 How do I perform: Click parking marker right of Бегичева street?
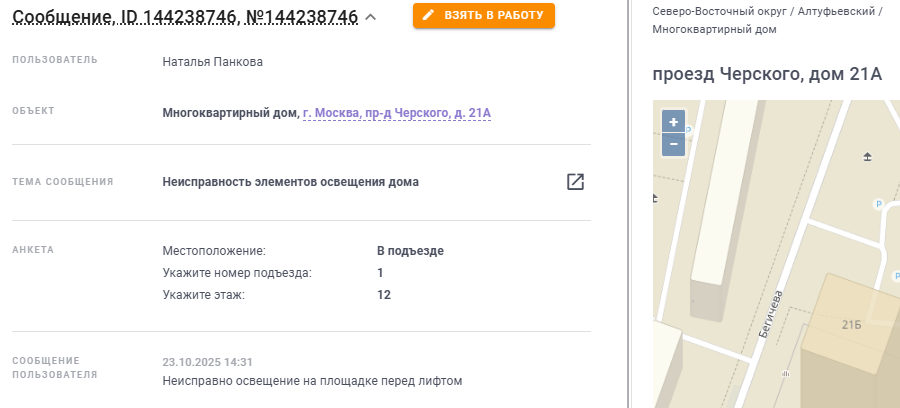pyautogui.click(x=879, y=203)
